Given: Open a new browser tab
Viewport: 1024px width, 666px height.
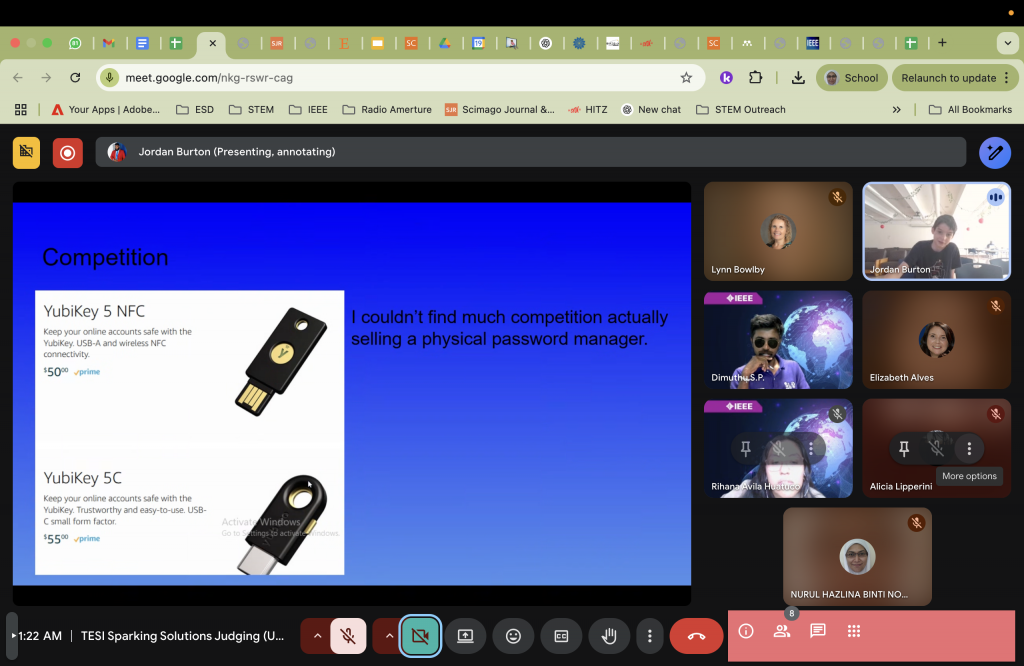Looking at the screenshot, I should [942, 43].
